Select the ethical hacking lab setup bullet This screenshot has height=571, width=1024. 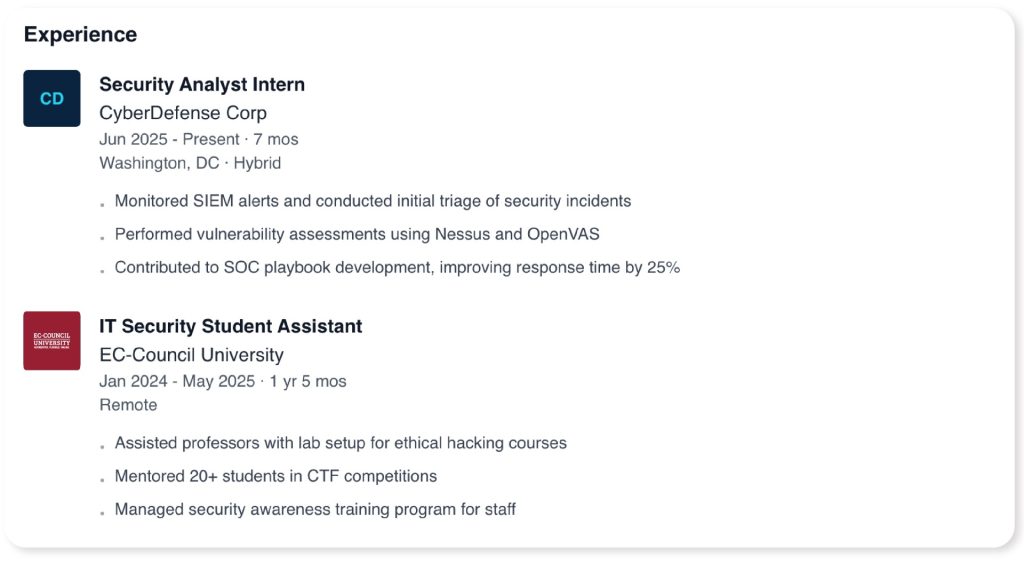341,442
